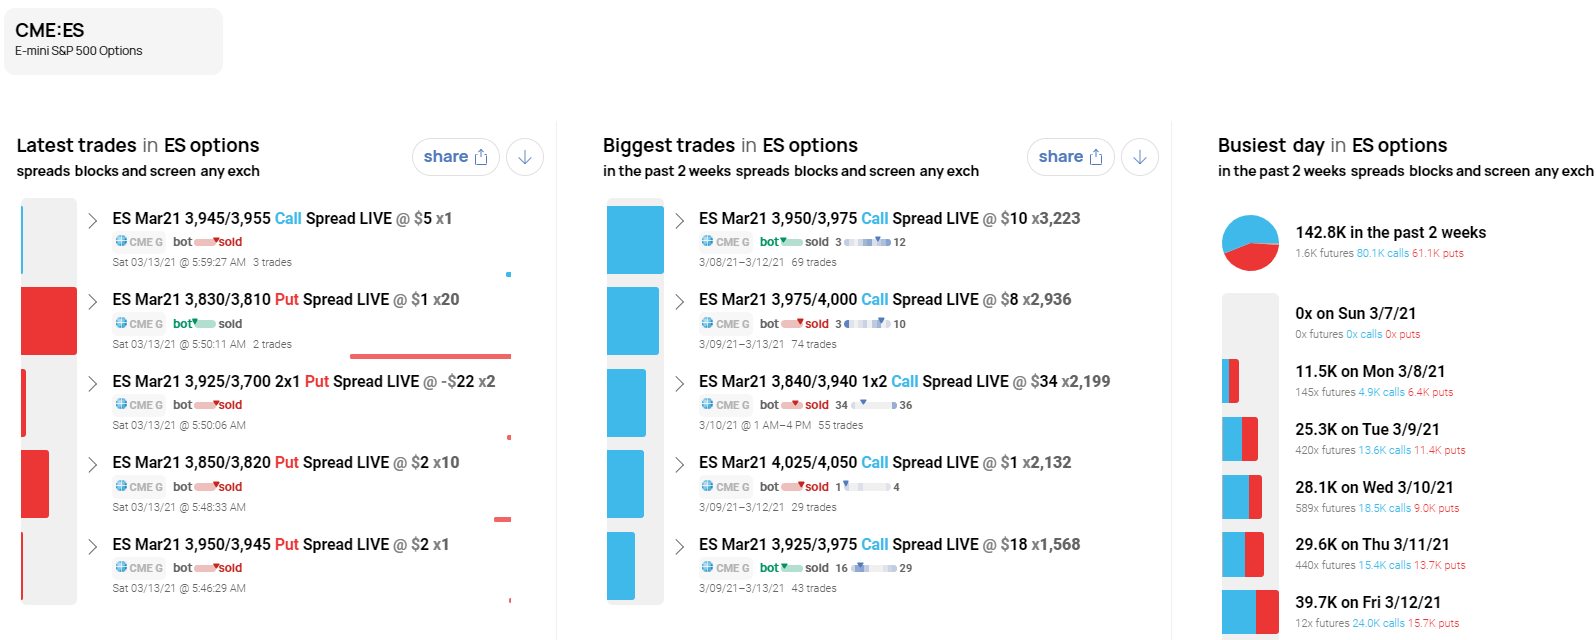Select the 25.3K on Tue 3/9/21 entry

(1367, 429)
